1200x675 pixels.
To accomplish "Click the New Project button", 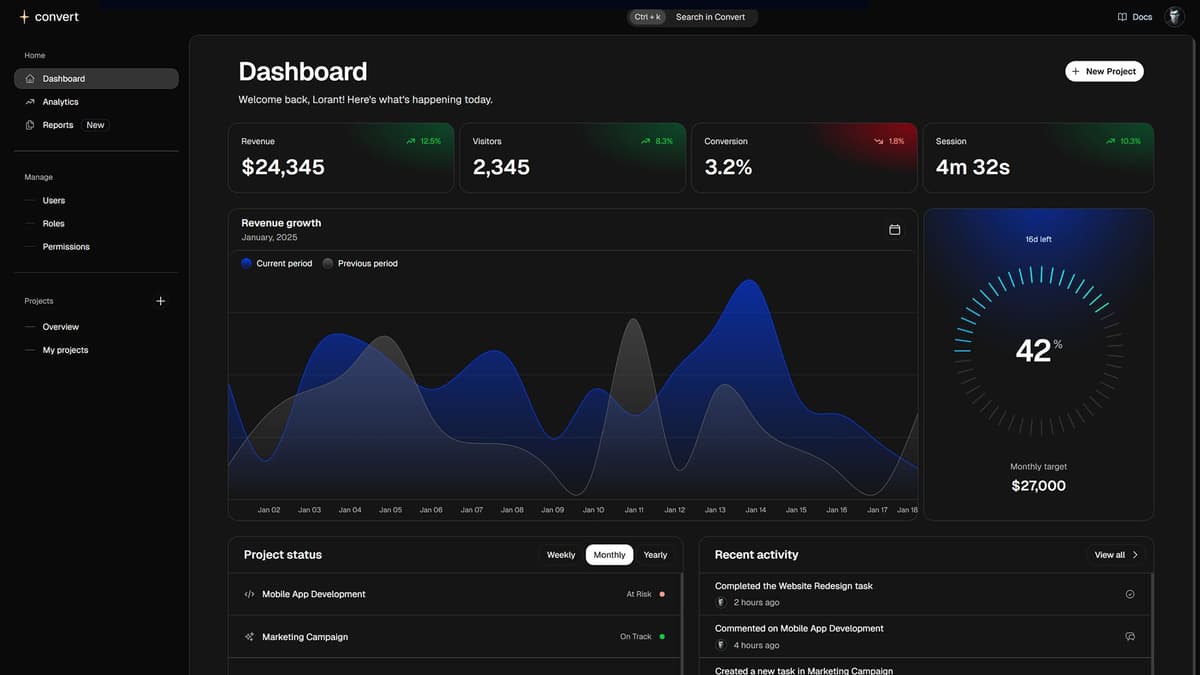I will point(1104,71).
